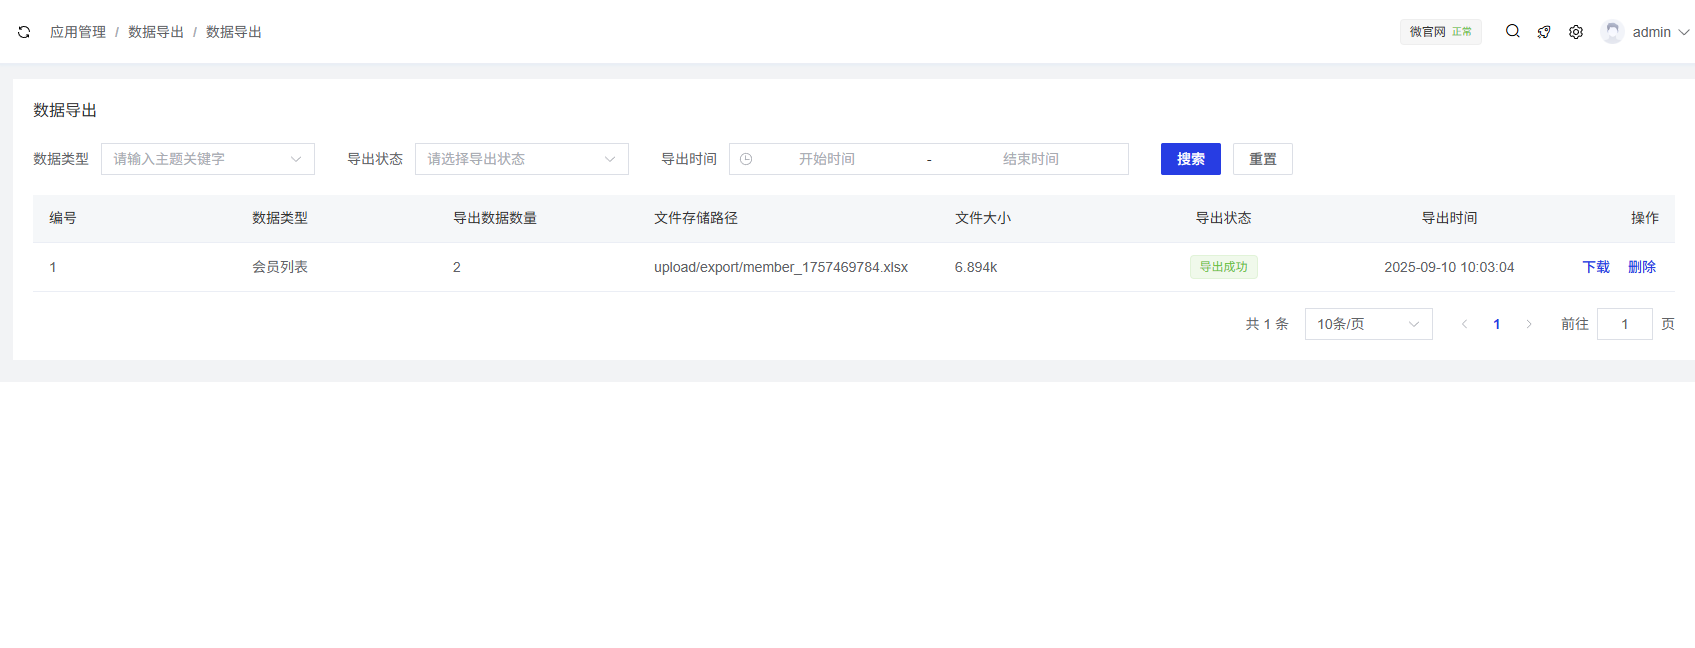Go to next page arrow
This screenshot has height=648, width=1695.
(x=1529, y=324)
